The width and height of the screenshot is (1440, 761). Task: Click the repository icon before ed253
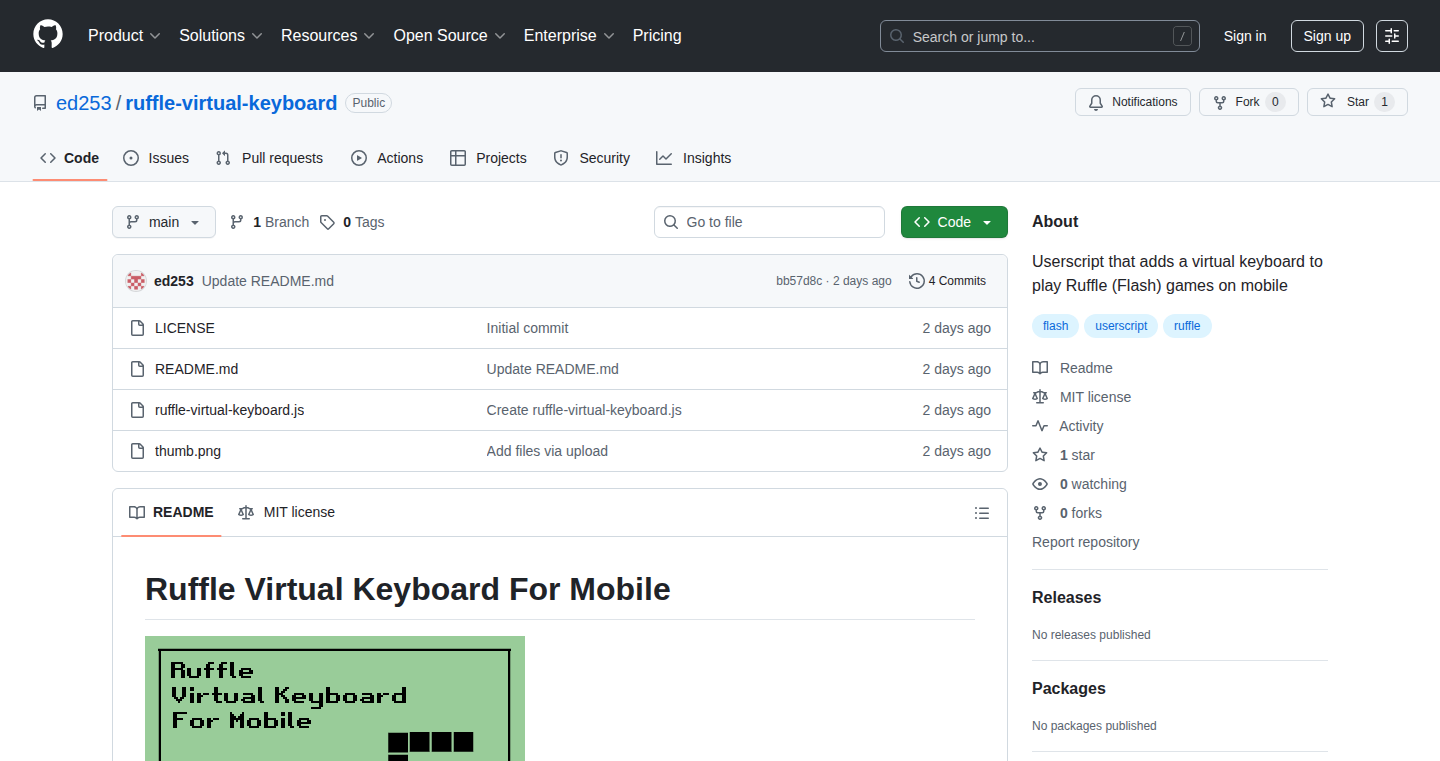[40, 103]
